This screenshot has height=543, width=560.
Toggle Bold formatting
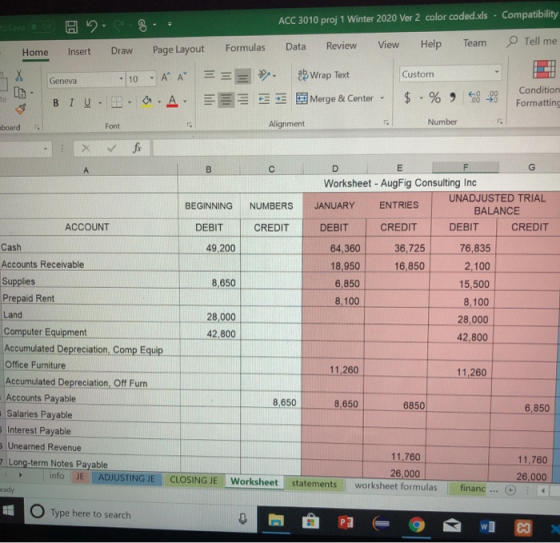(x=56, y=103)
